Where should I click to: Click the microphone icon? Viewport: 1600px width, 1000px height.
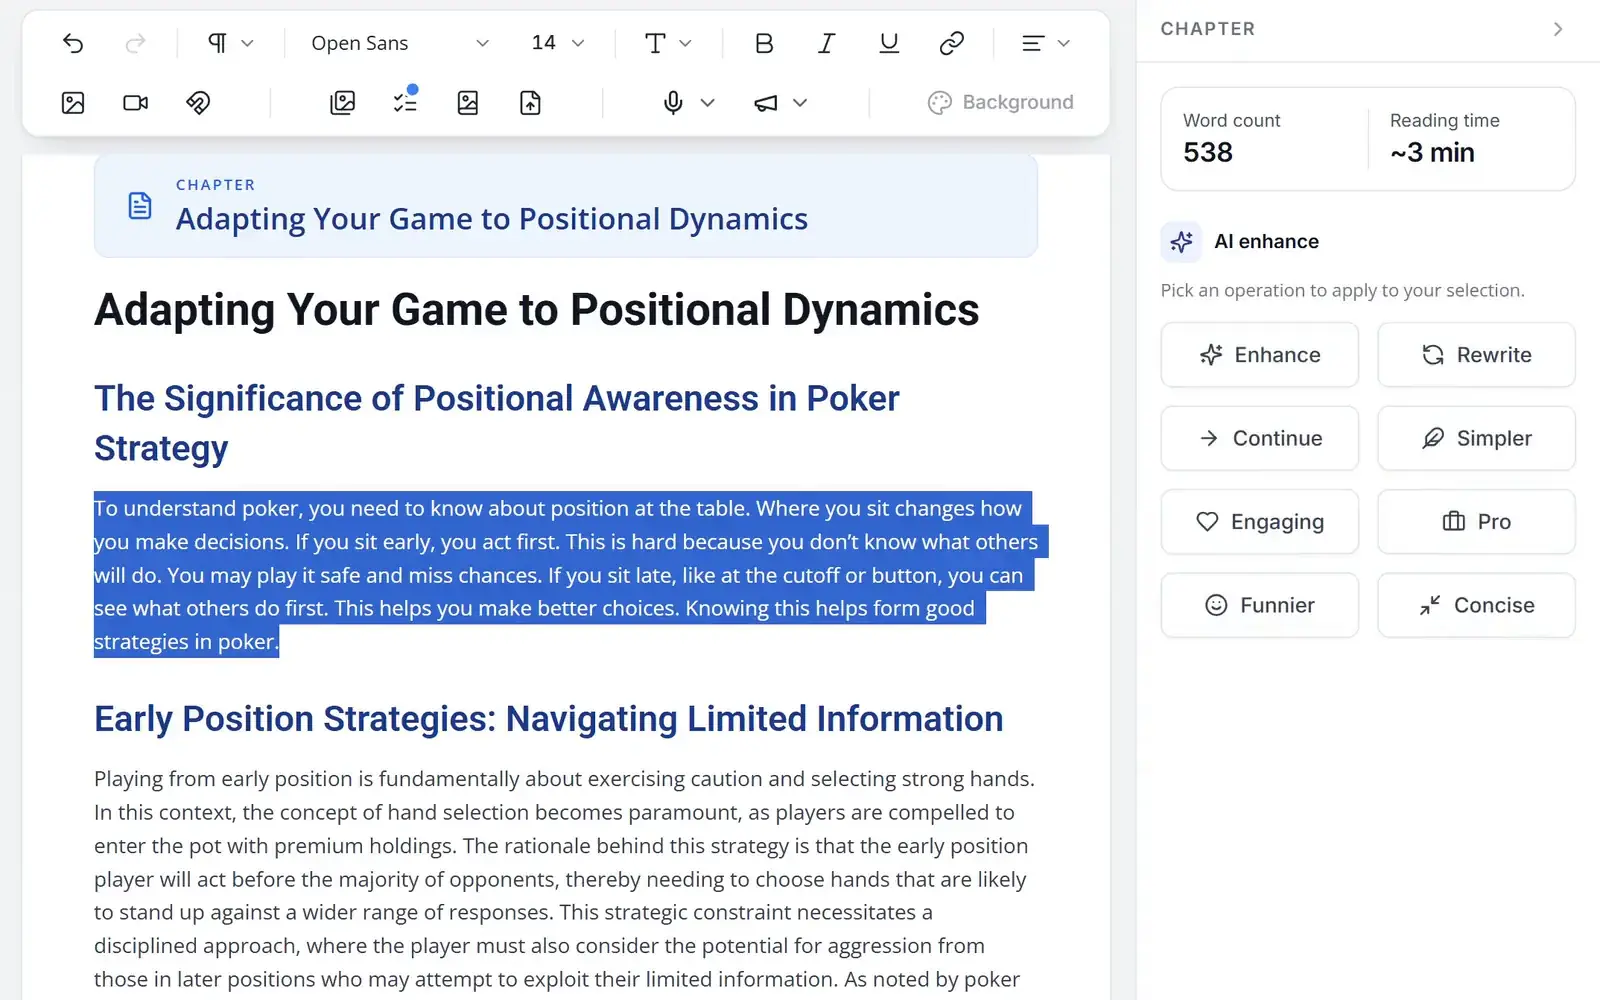pyautogui.click(x=673, y=102)
